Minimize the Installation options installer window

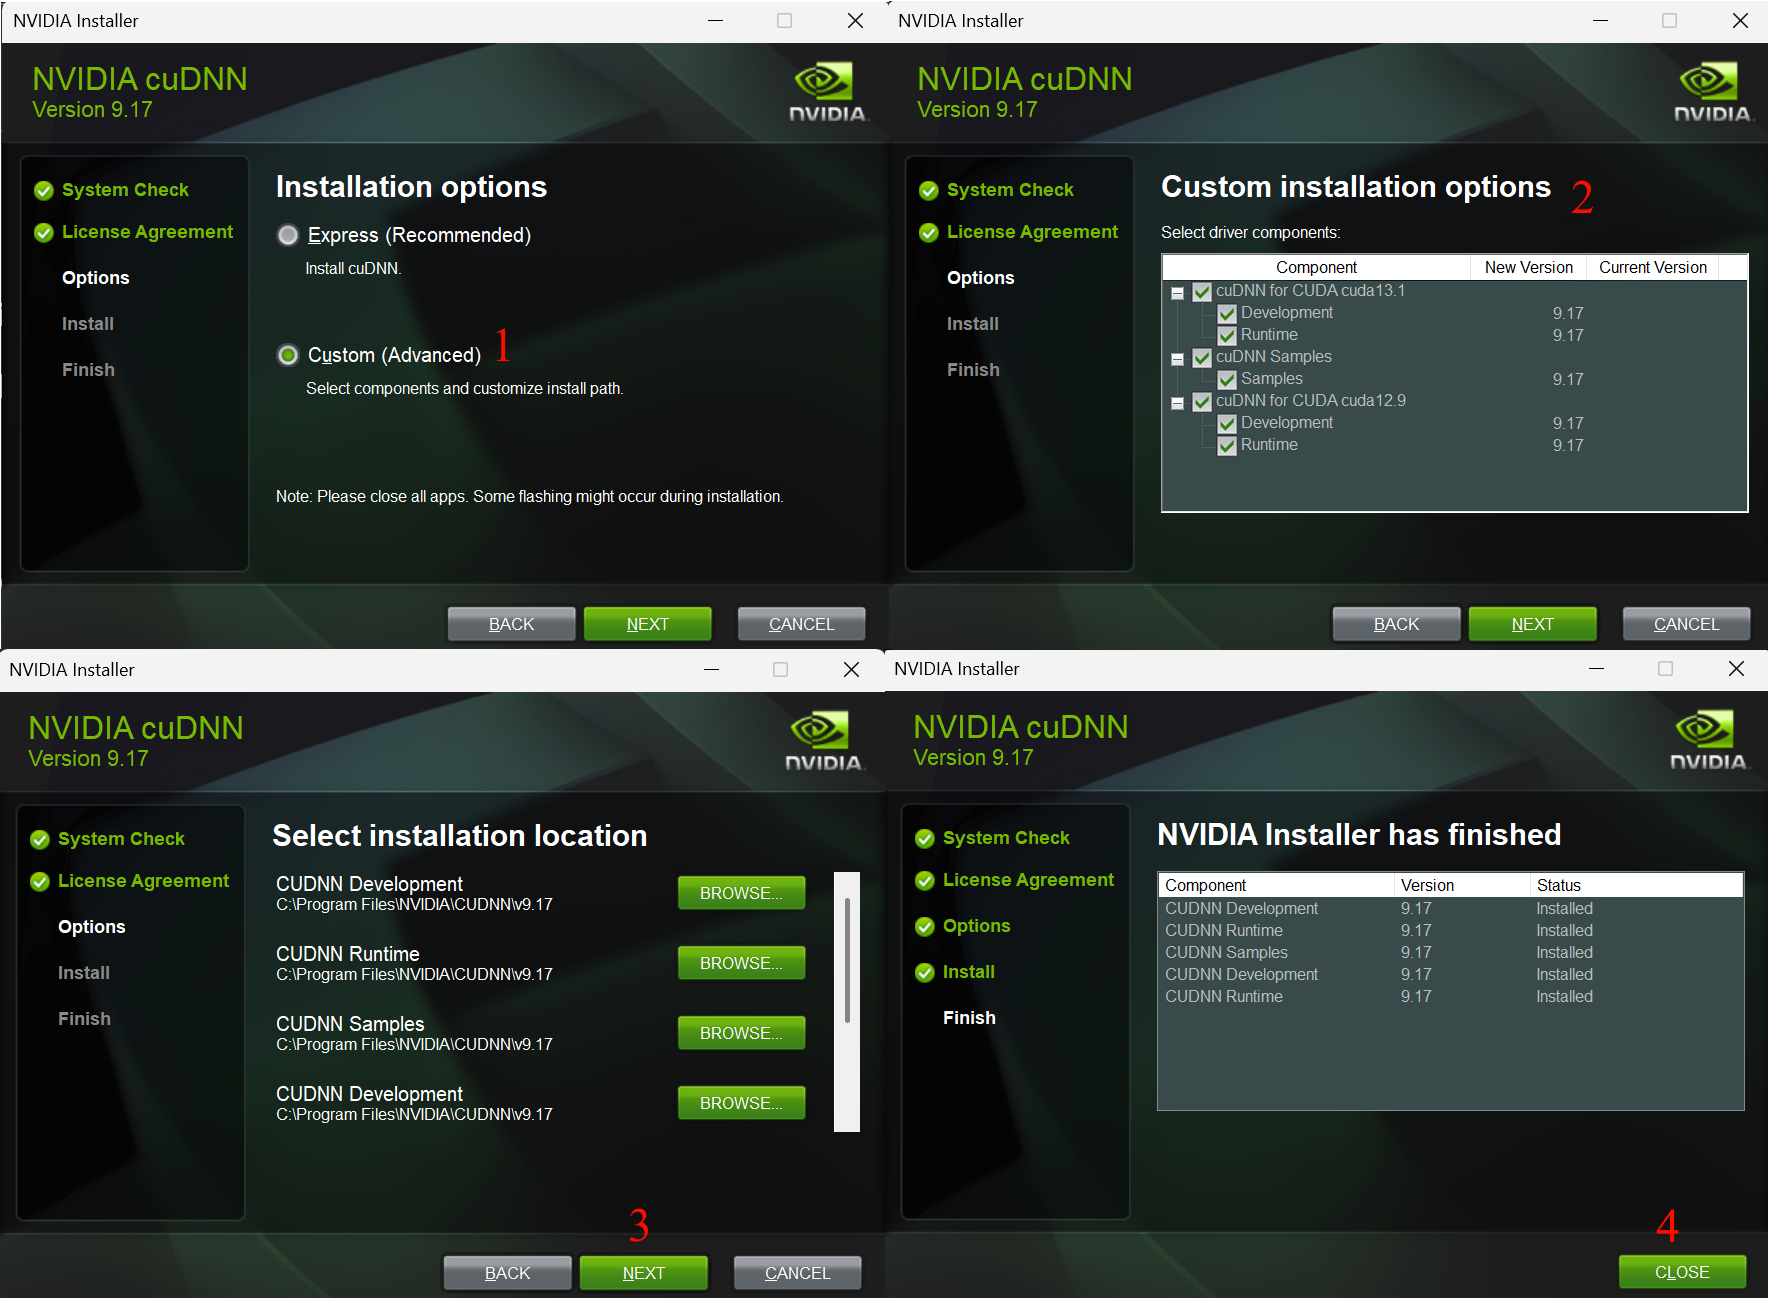pos(715,21)
